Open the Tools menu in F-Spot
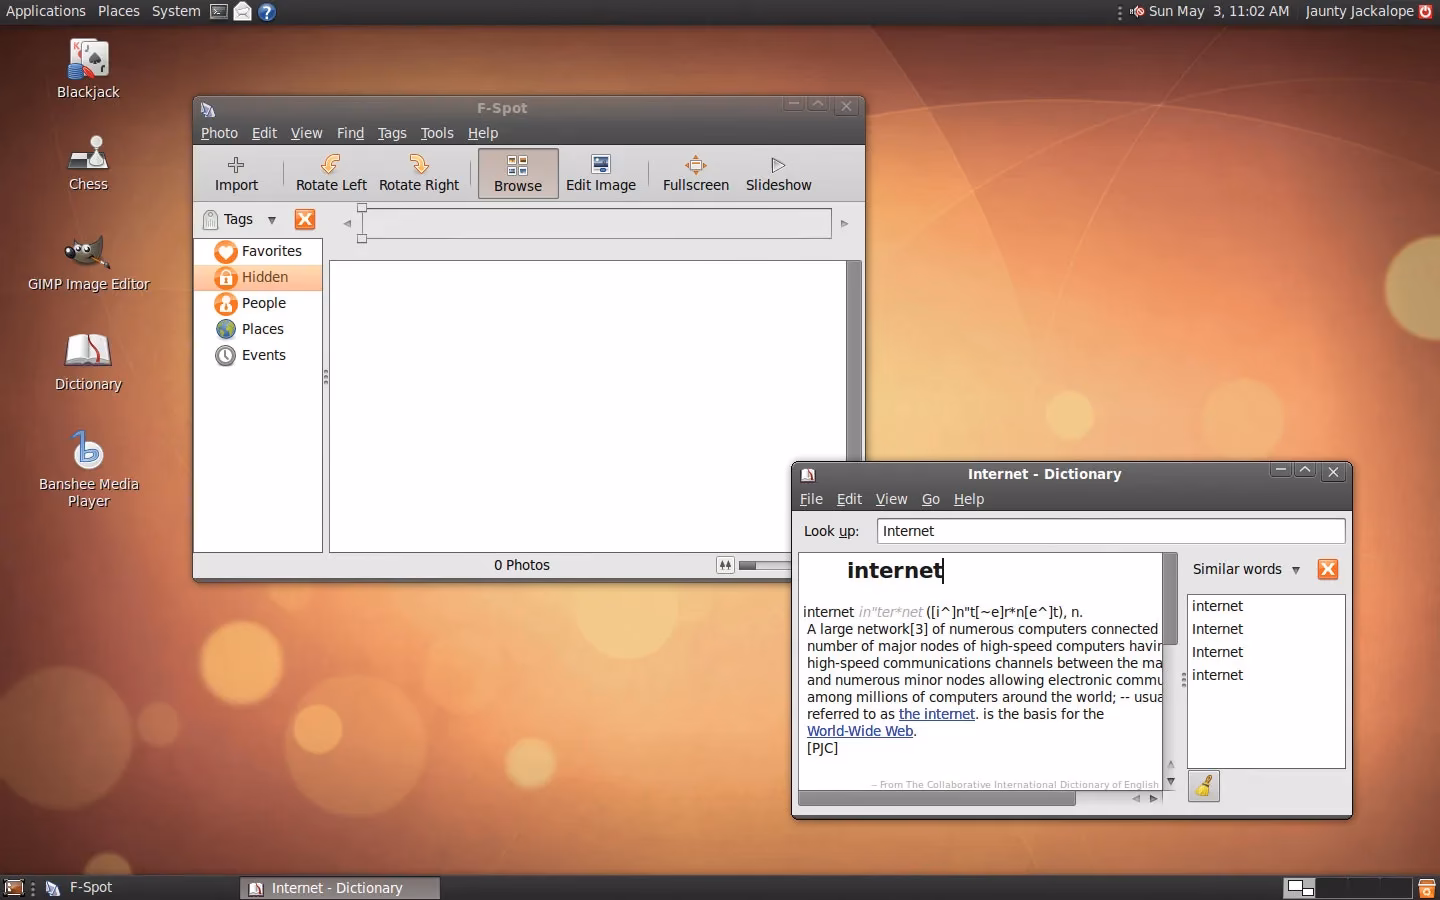 point(436,133)
